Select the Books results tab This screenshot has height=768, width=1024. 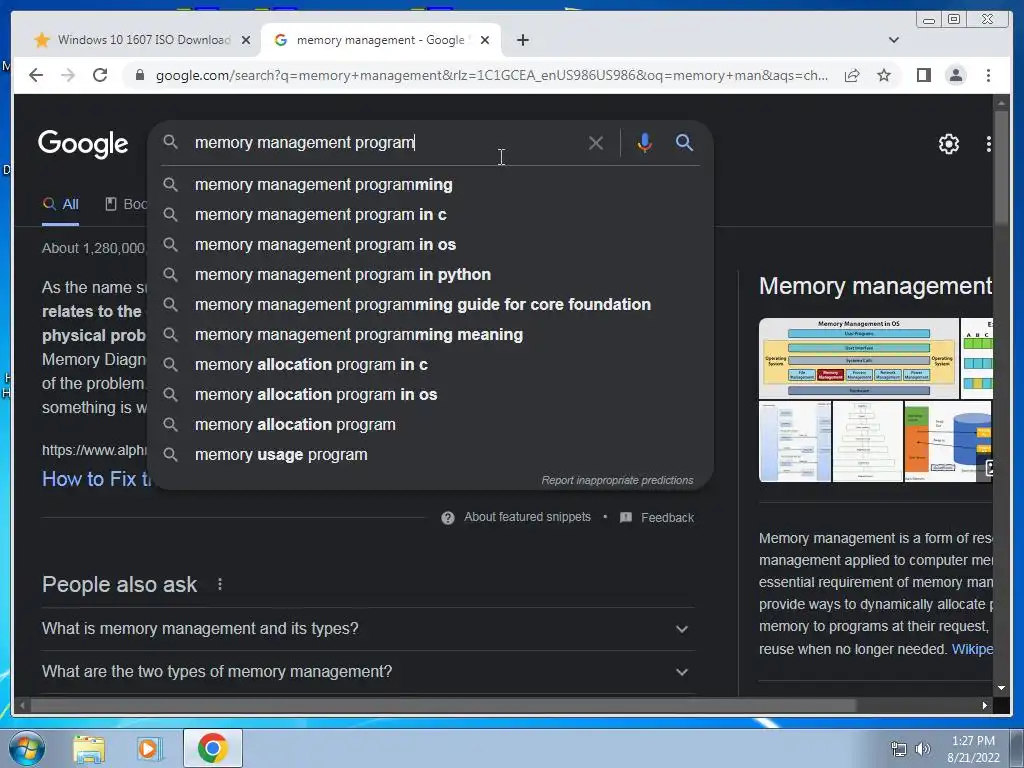[127, 204]
